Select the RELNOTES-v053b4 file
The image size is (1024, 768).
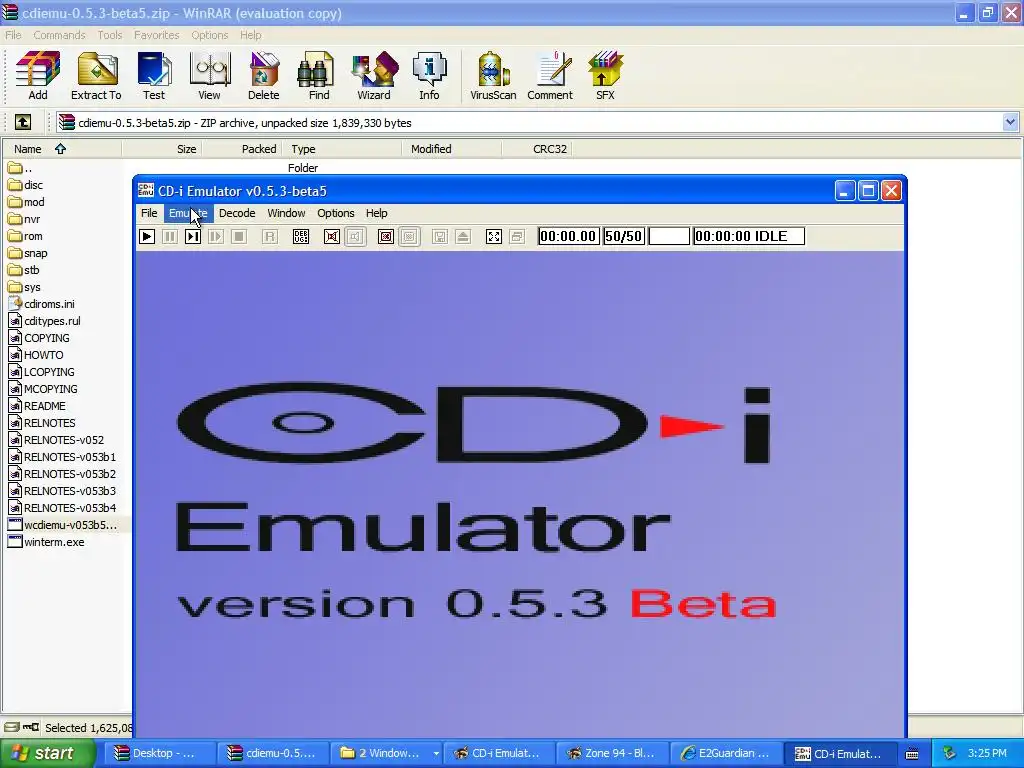click(x=63, y=508)
